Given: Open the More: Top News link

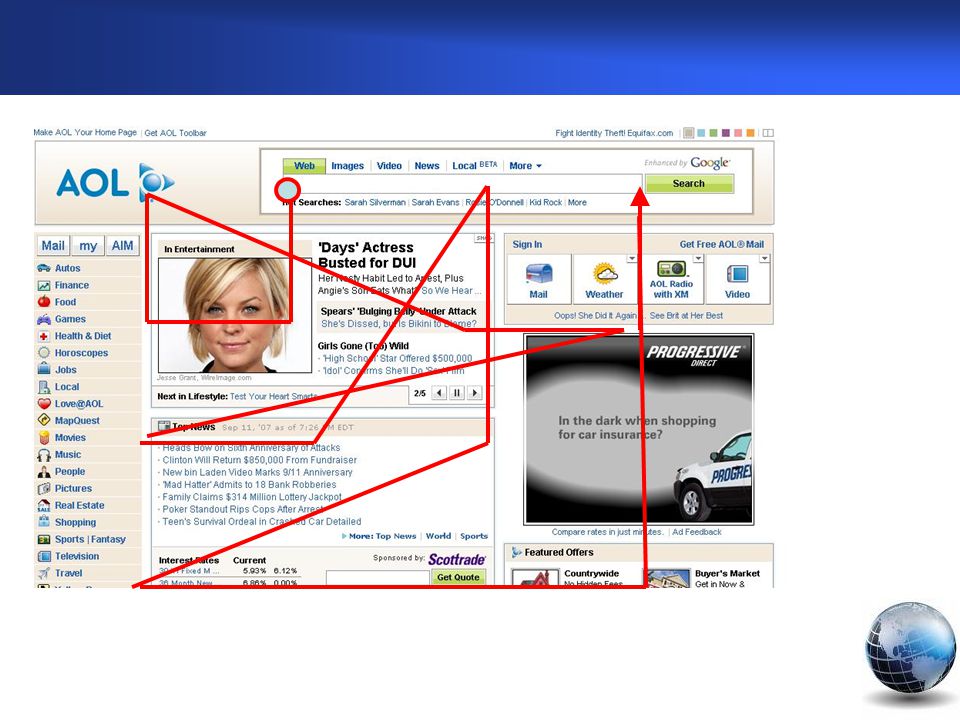Looking at the screenshot, I should point(383,536).
